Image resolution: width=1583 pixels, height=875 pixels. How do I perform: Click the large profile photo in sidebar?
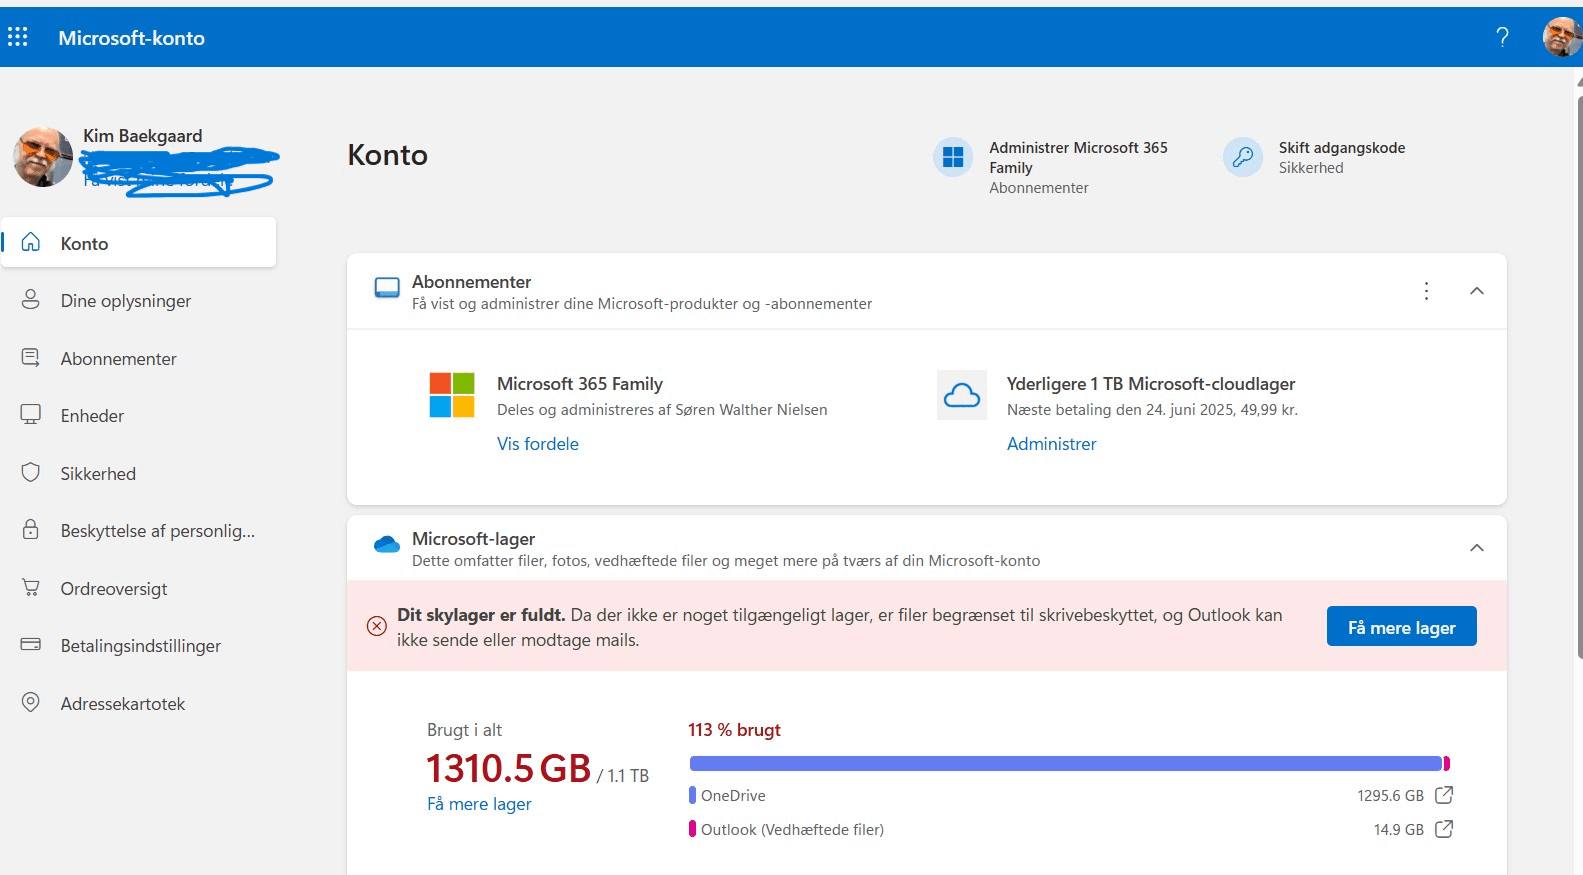tap(43, 157)
